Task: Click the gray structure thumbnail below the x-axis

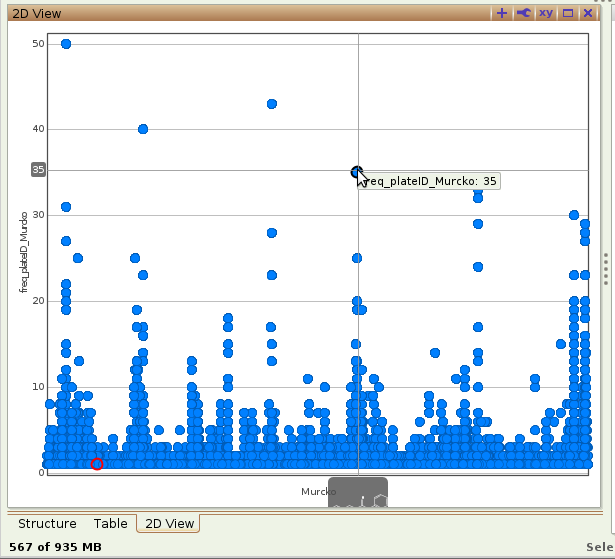Action: (358, 492)
